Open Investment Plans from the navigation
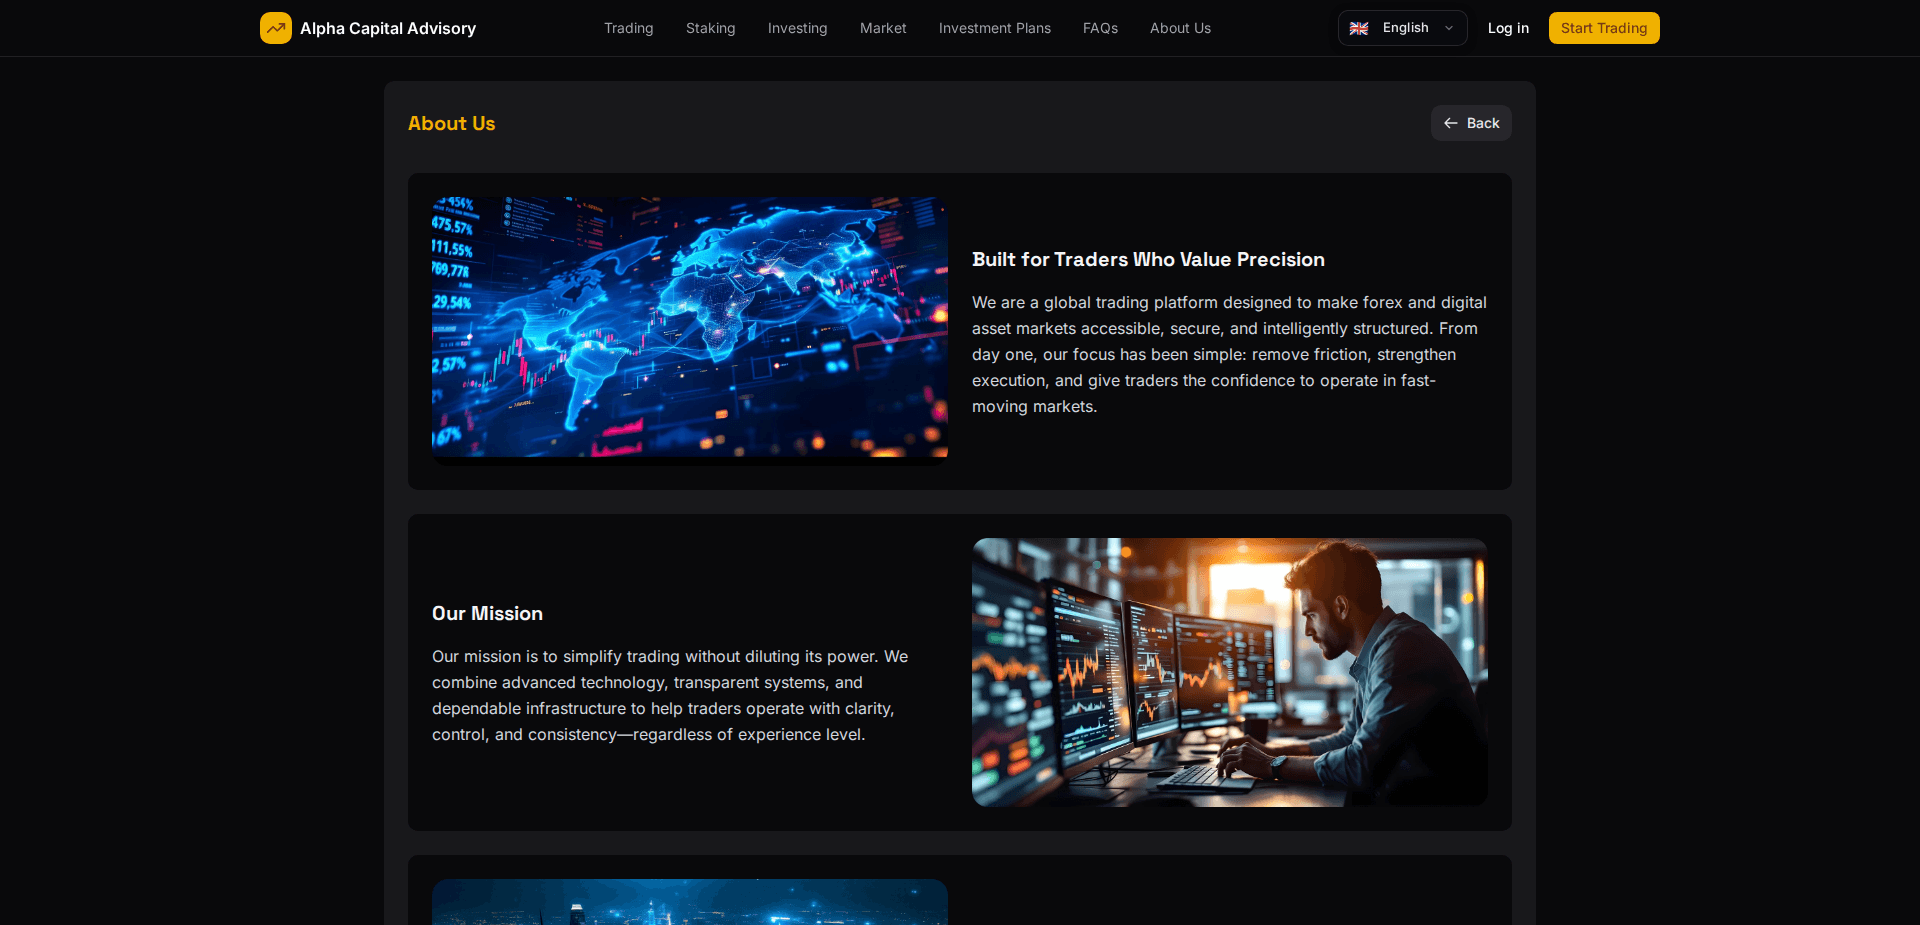Screen dimensions: 1920x925 tap(994, 28)
